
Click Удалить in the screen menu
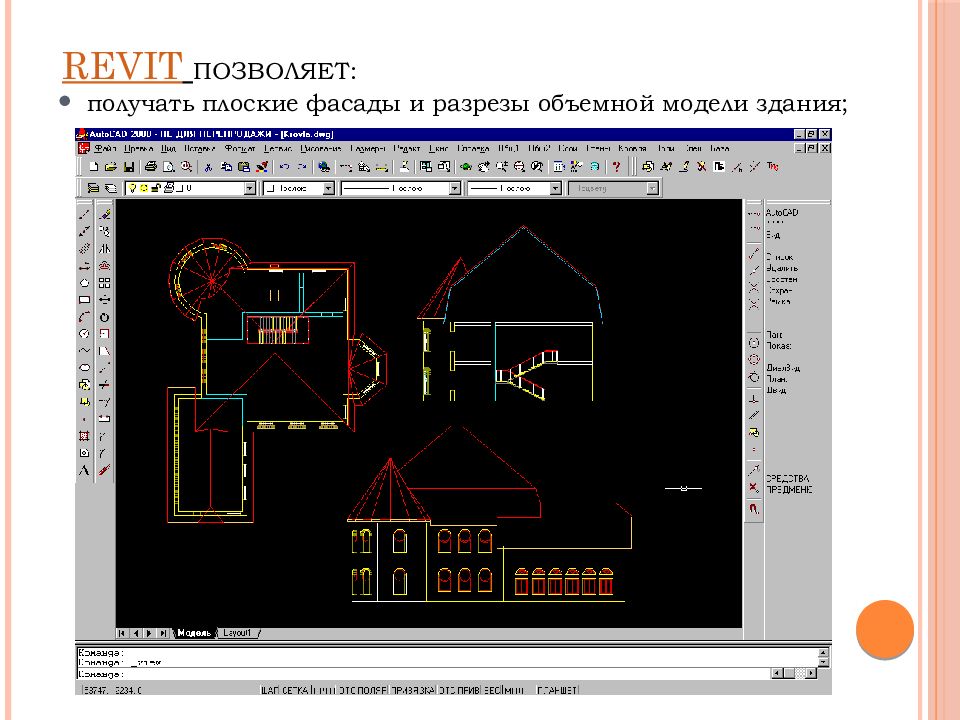(x=782, y=268)
